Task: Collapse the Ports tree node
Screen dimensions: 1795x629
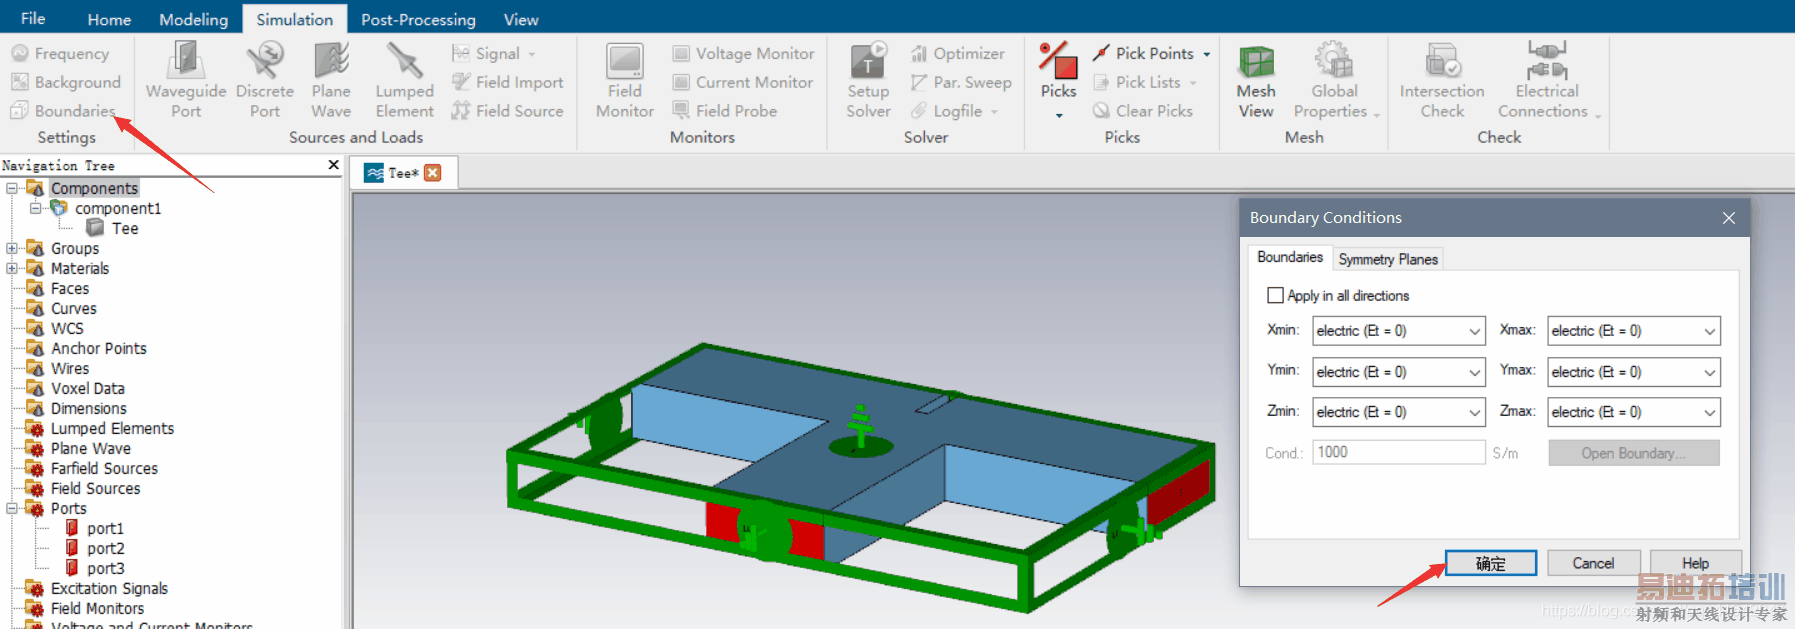Action: (x=12, y=508)
